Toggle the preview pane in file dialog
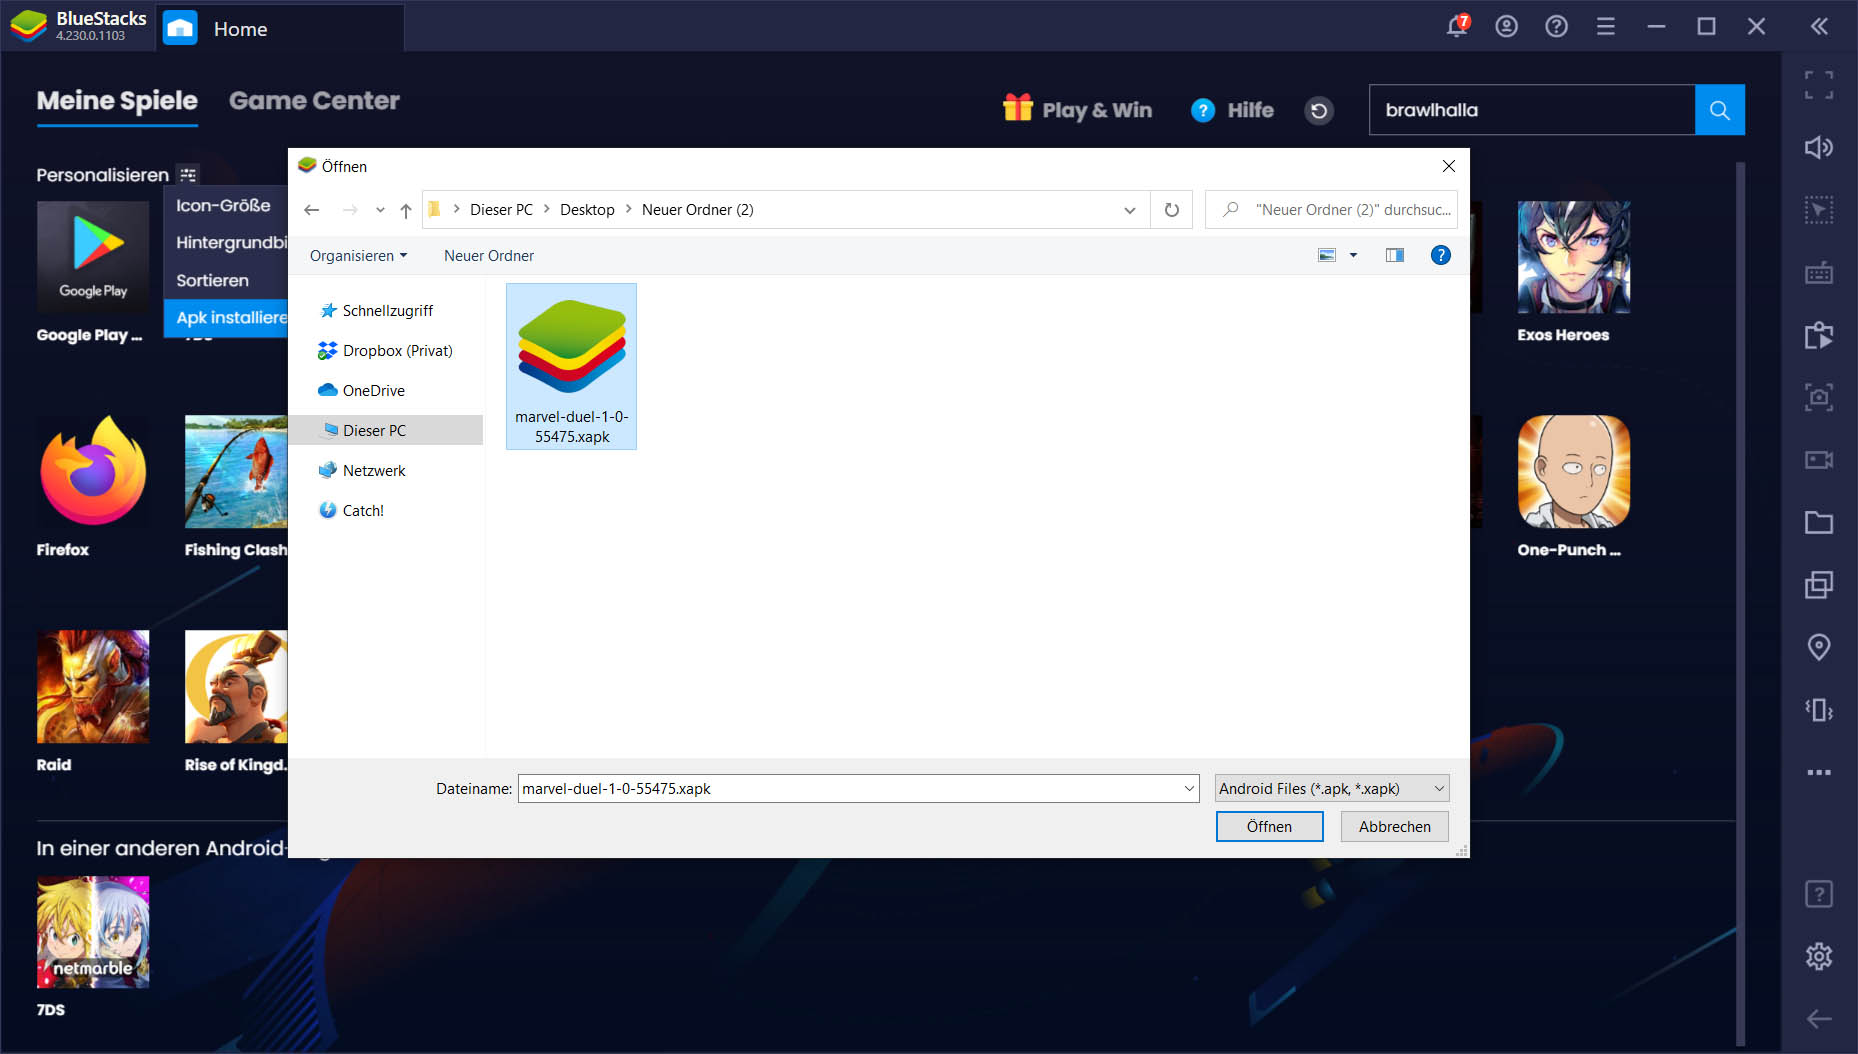 tap(1394, 255)
